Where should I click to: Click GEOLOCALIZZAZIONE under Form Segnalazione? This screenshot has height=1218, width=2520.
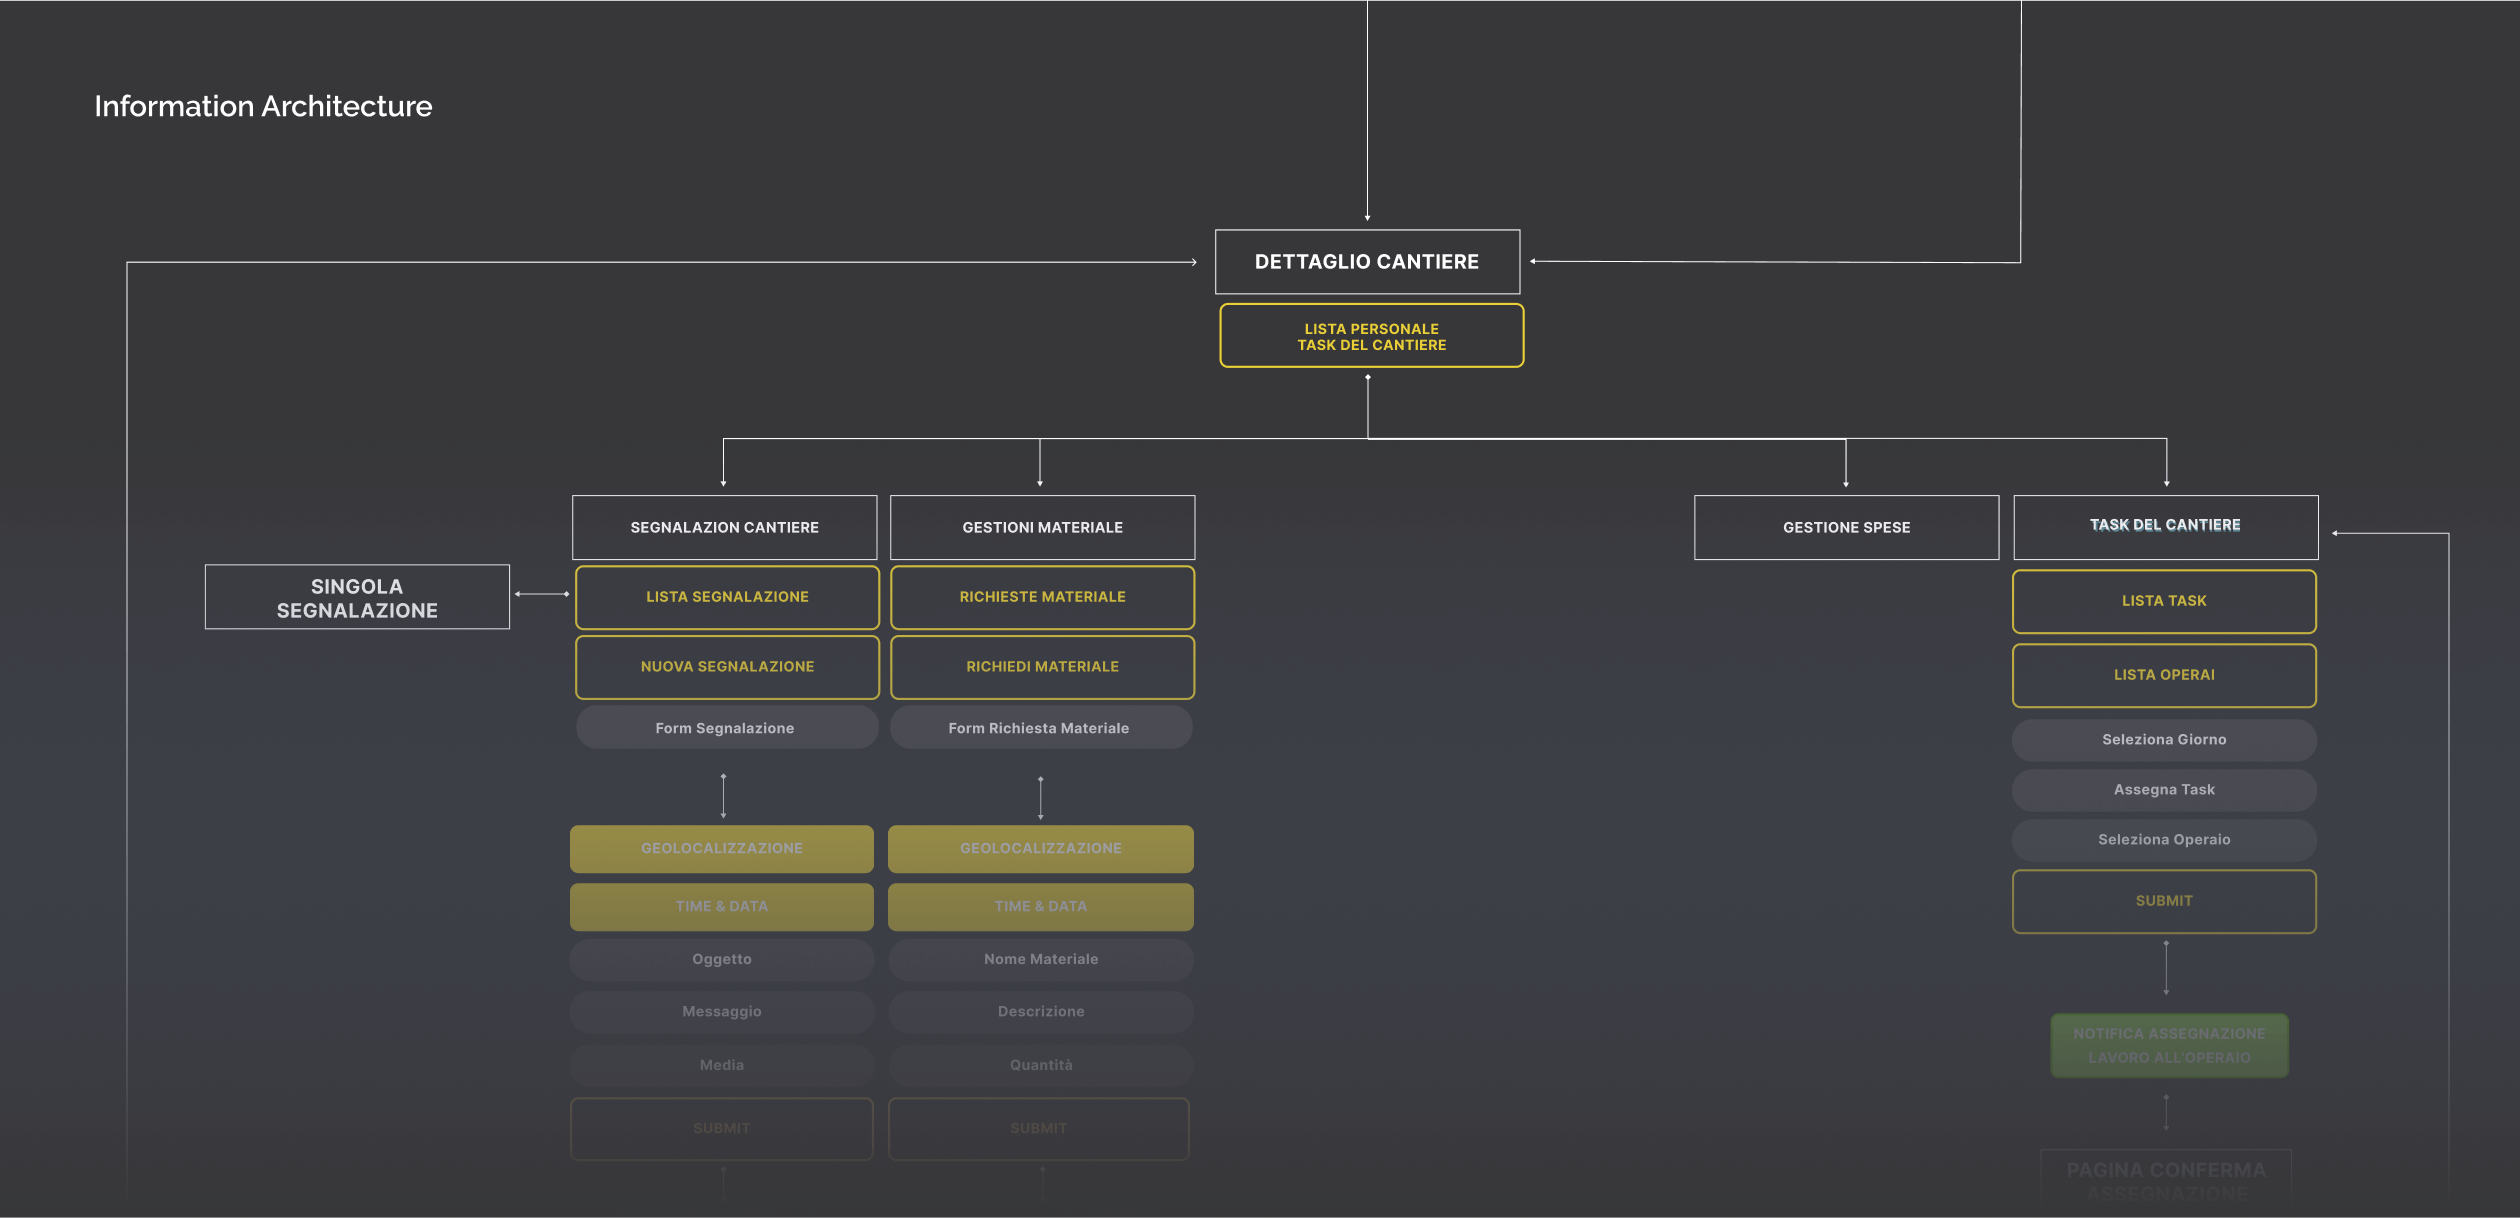click(721, 848)
